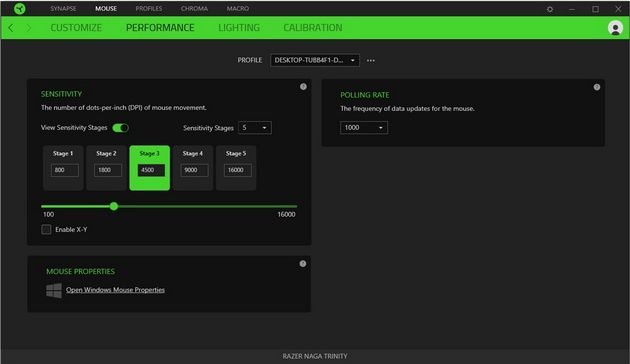
Task: Switch to the Lighting tab
Action: coord(239,28)
